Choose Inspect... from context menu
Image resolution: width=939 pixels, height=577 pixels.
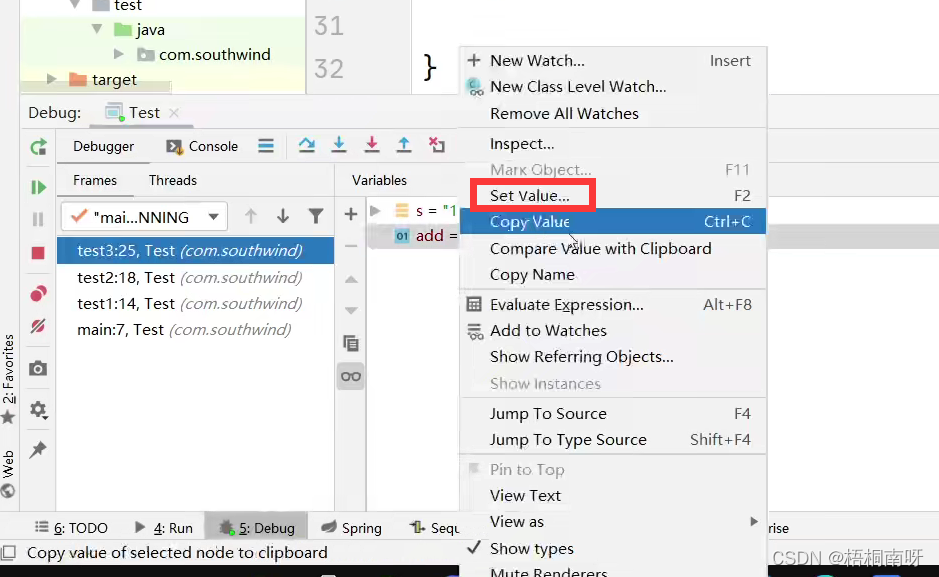pyautogui.click(x=613, y=144)
